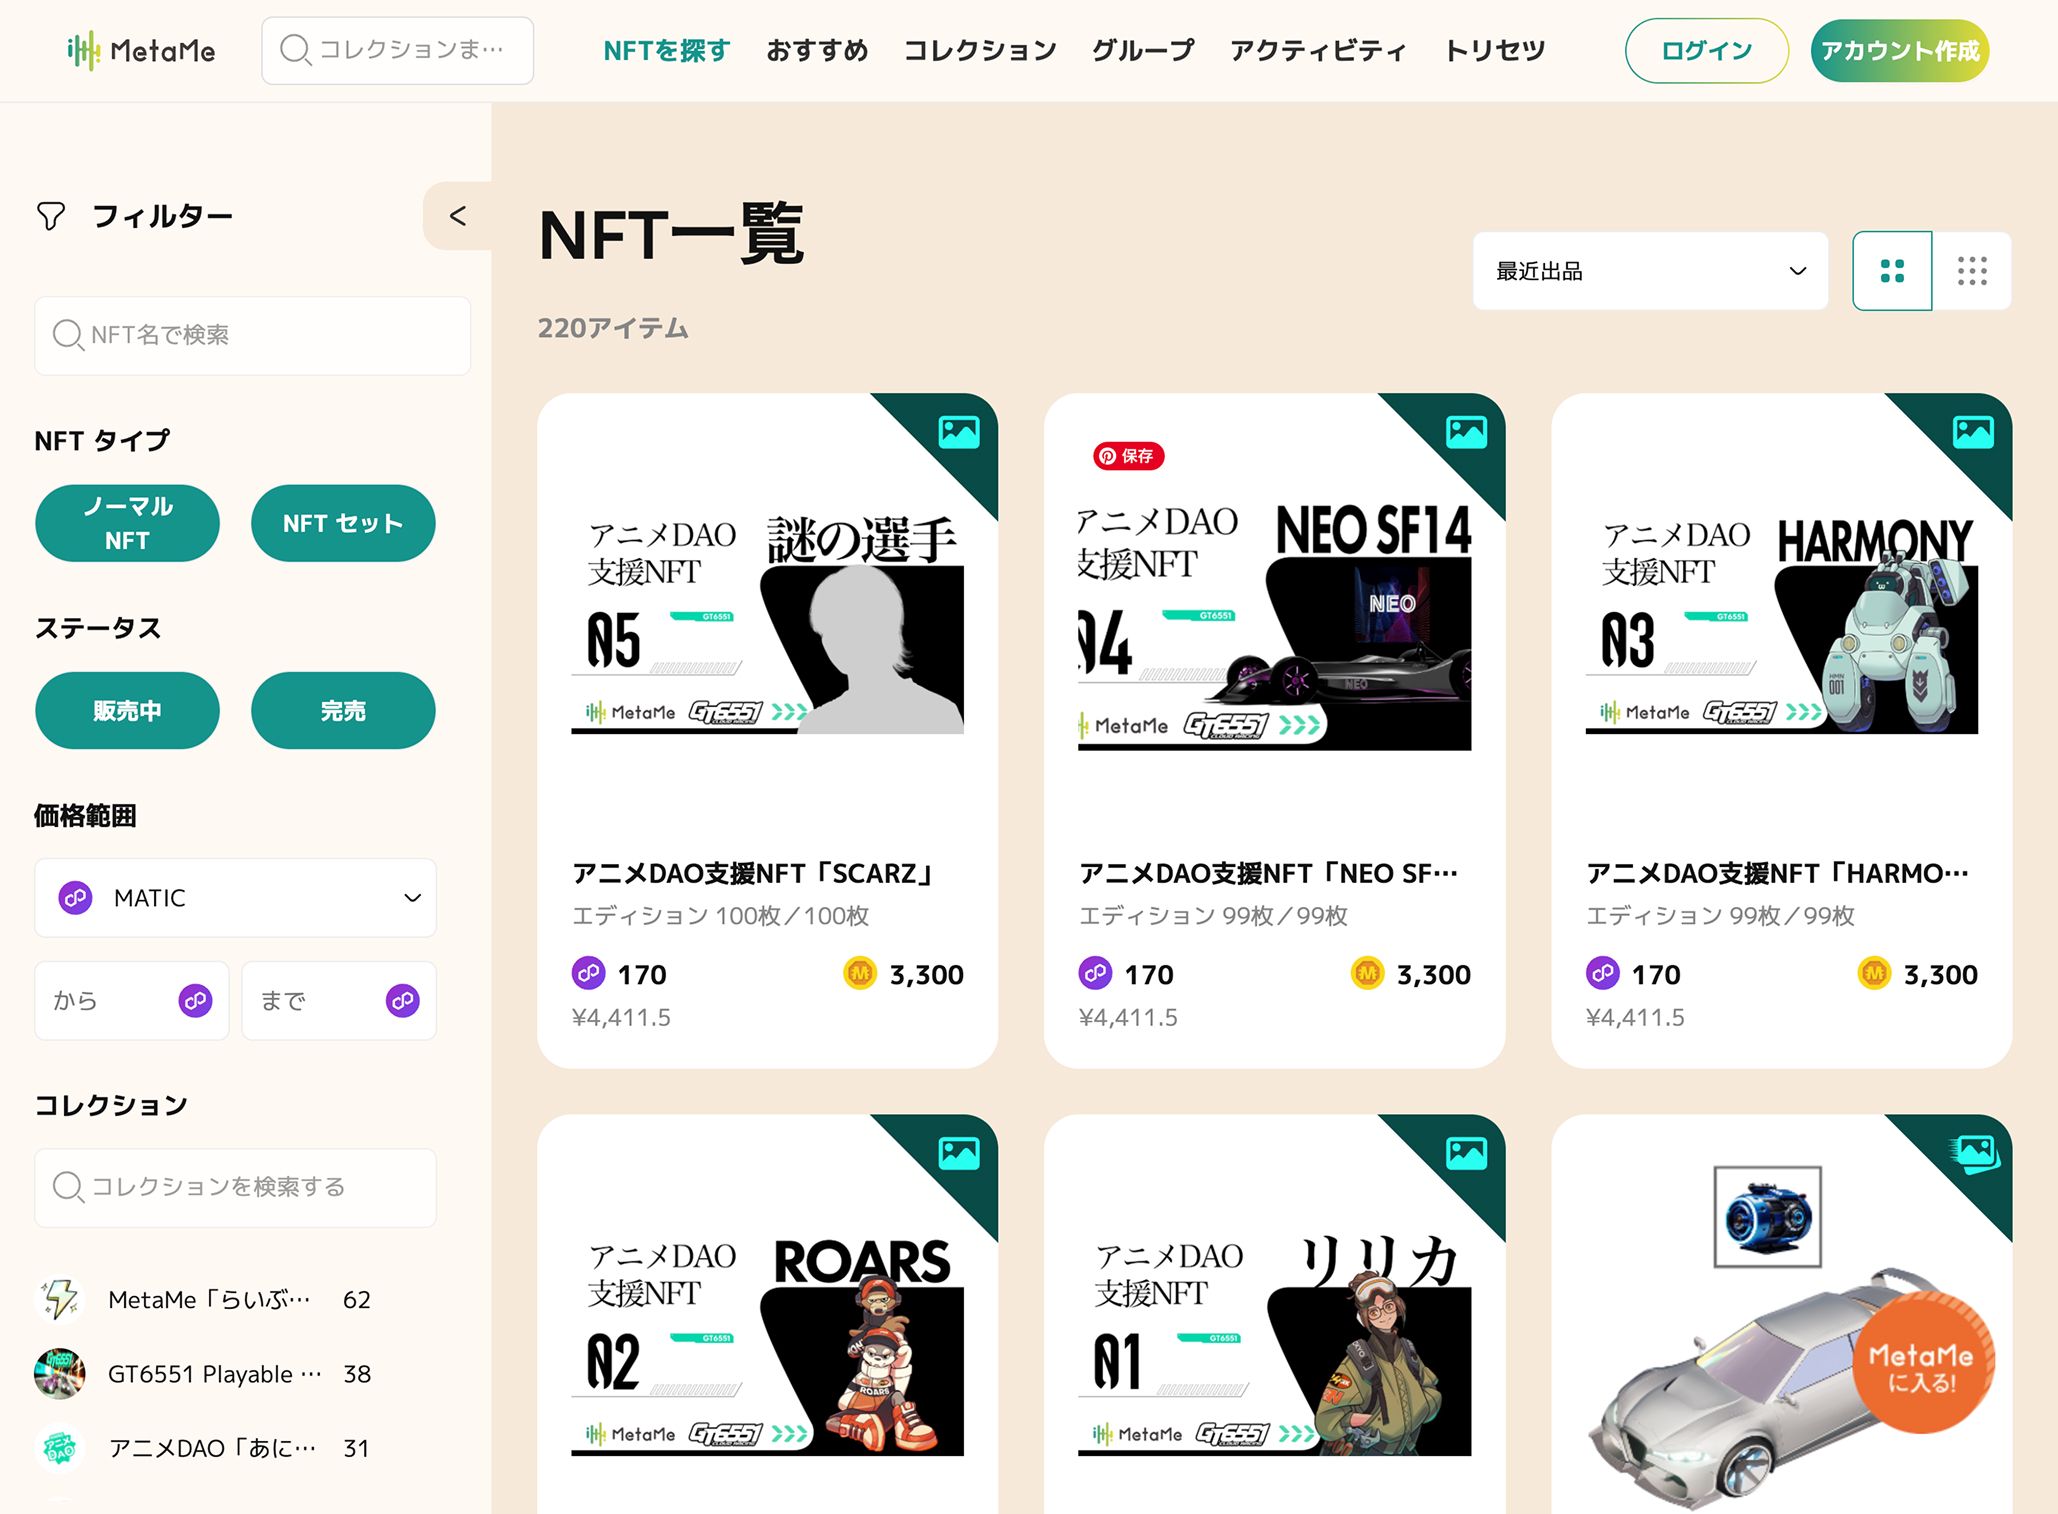Image resolution: width=2058 pixels, height=1514 pixels.
Task: Click MATIC icon on NEO SF14 price
Action: pyautogui.click(x=1095, y=973)
